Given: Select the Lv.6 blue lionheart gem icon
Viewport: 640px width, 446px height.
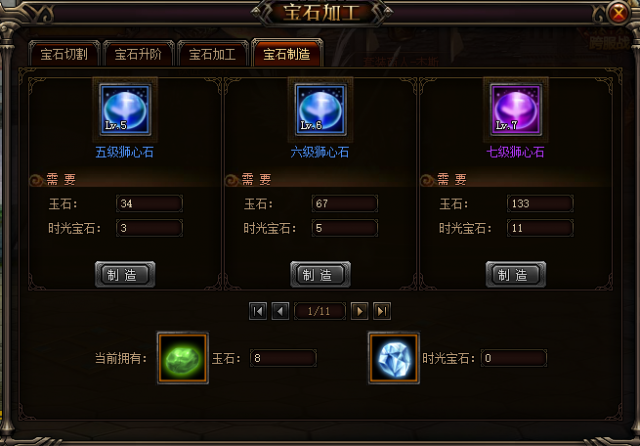Looking at the screenshot, I should 320,110.
